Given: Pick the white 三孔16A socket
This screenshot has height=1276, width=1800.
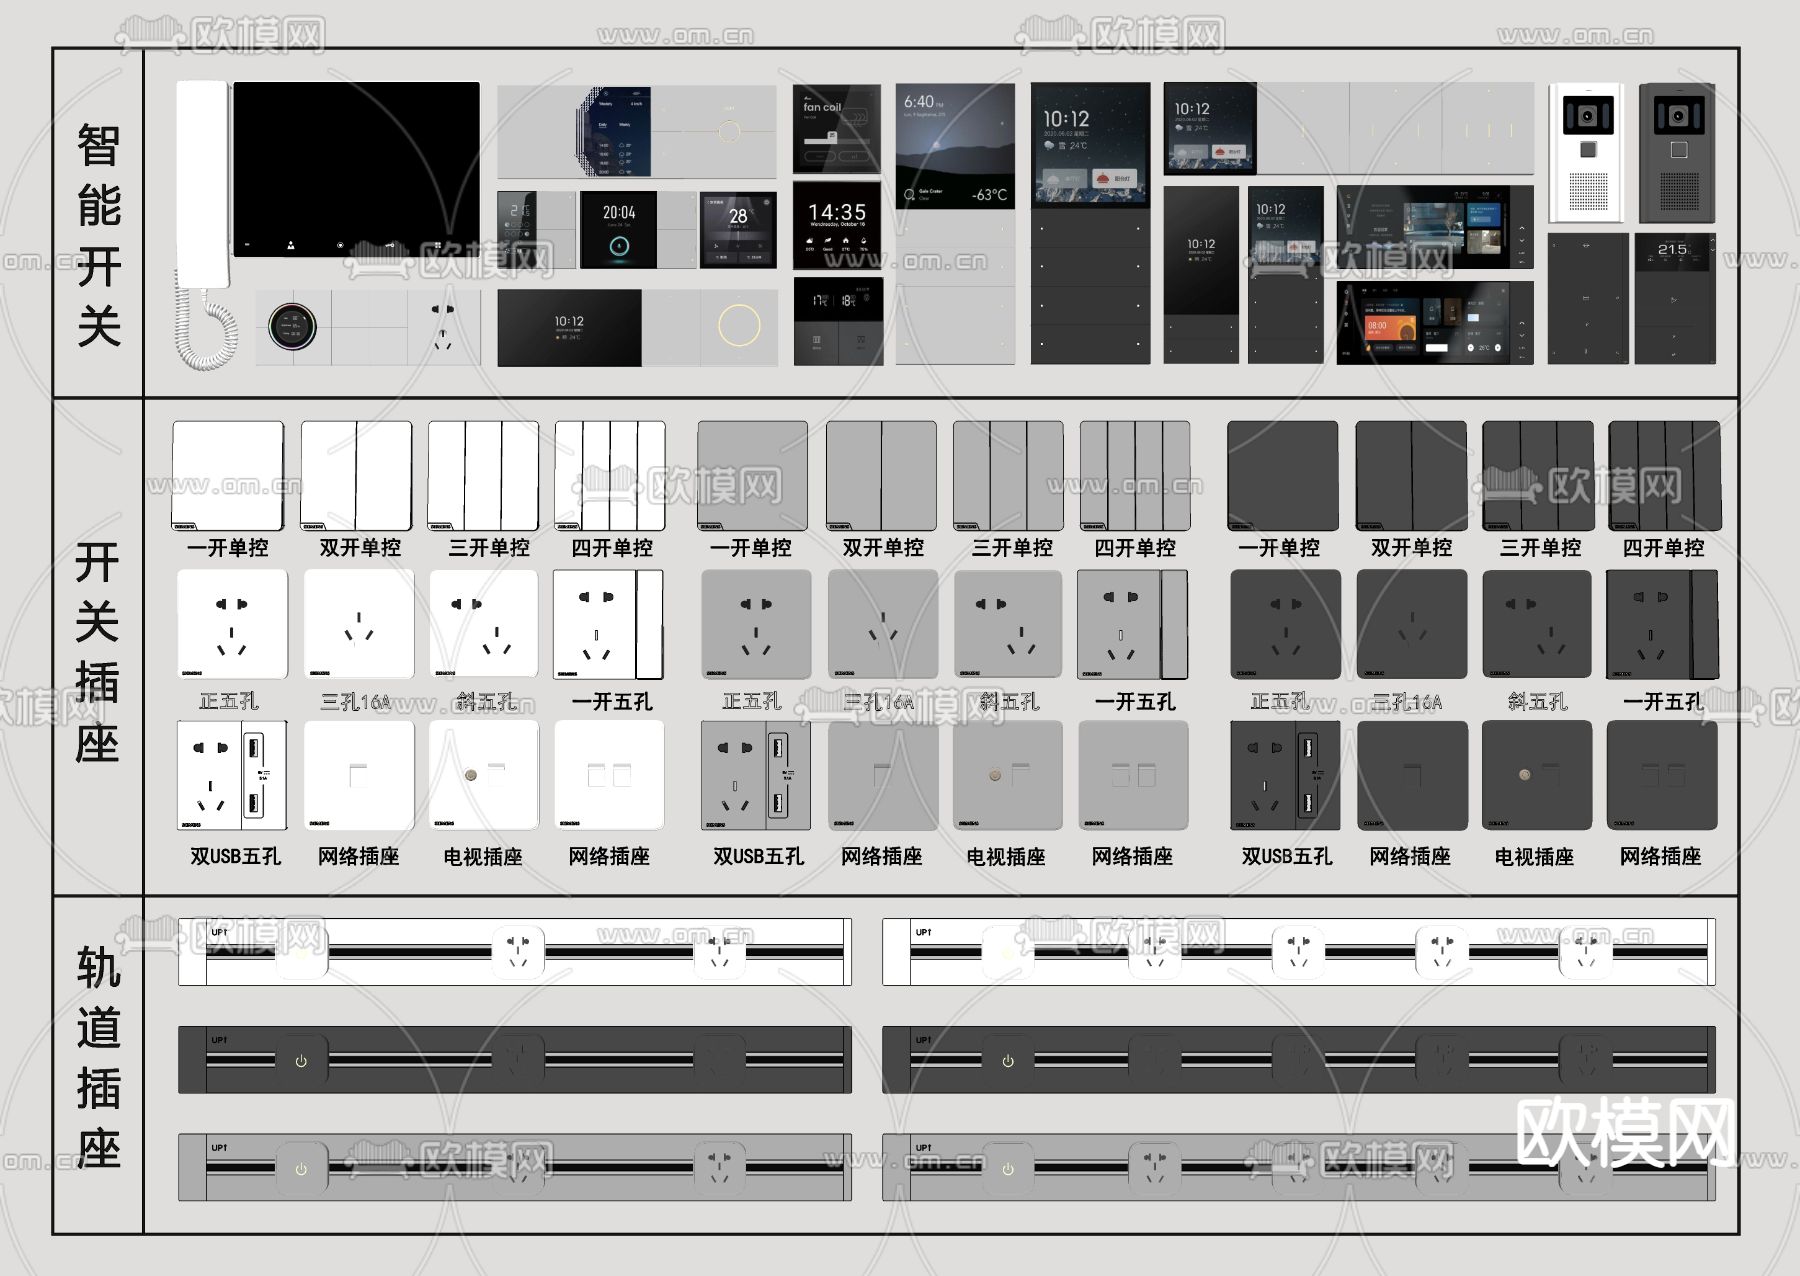Looking at the screenshot, I should (359, 625).
